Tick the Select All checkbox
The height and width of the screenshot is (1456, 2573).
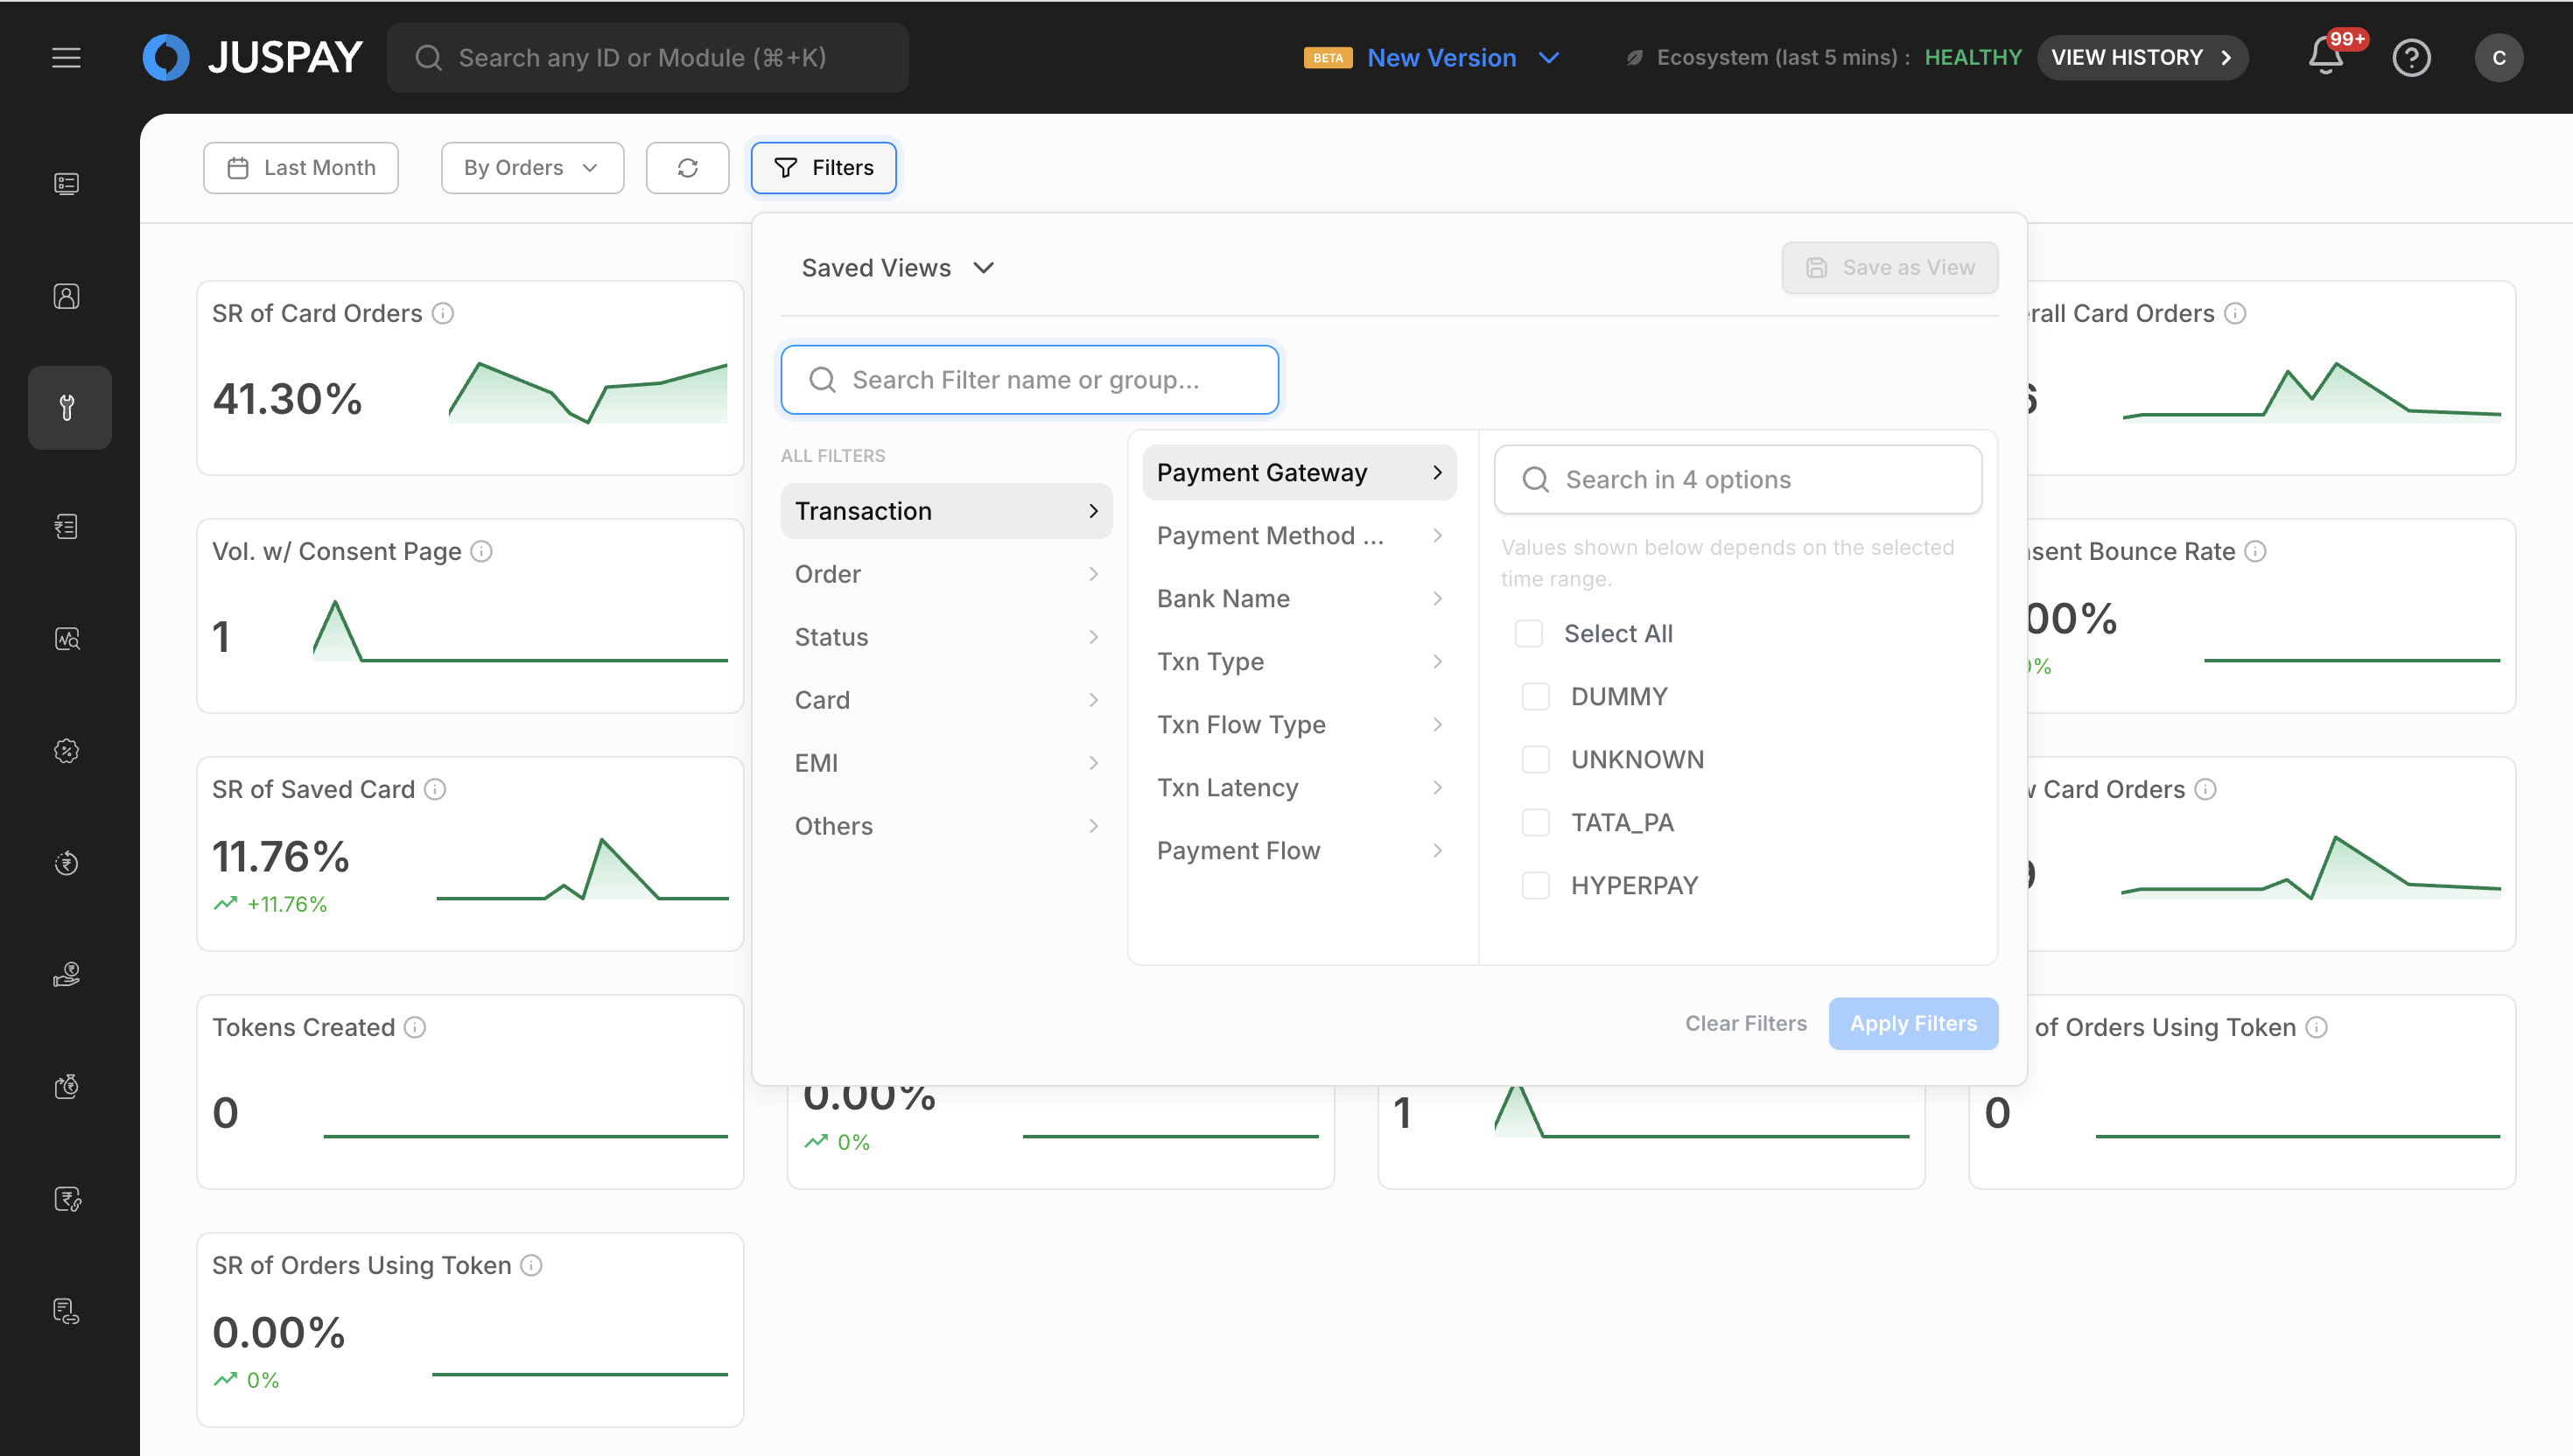(x=1528, y=634)
